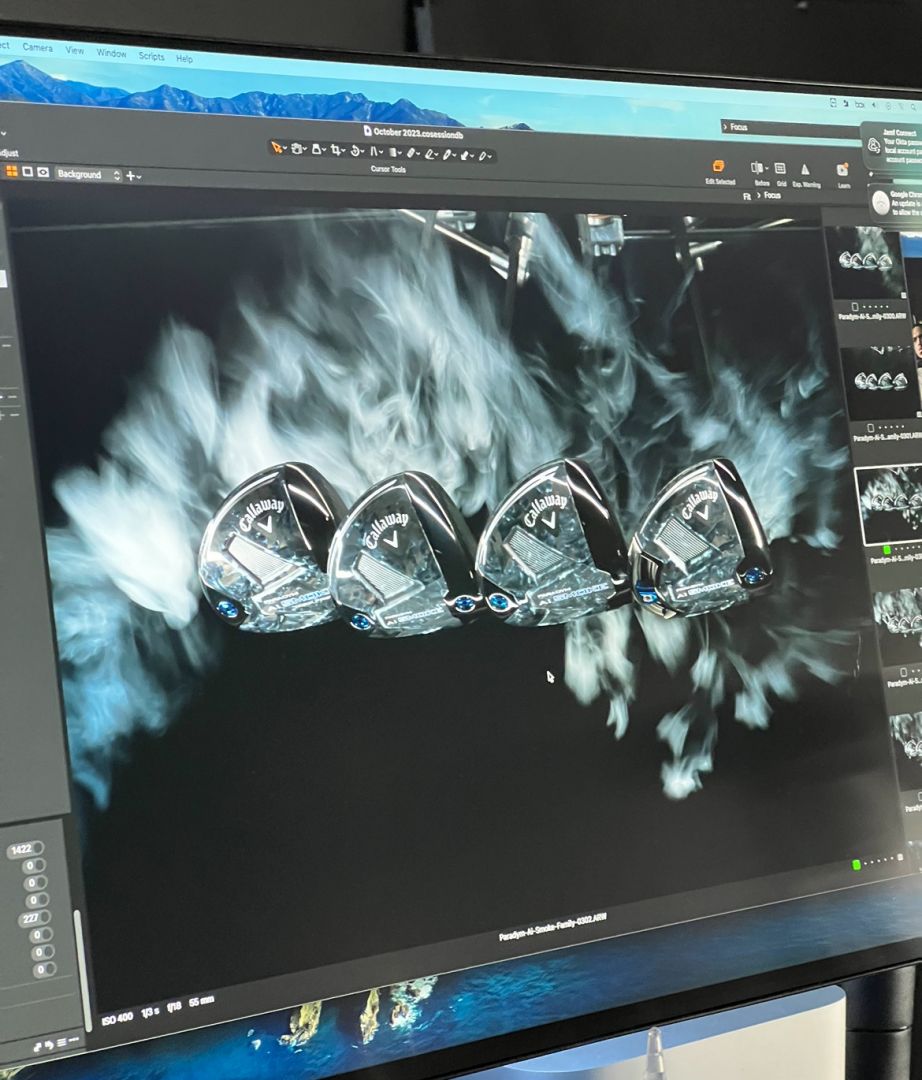The image size is (922, 1080).
Task: Click the green color tag in the viewer corner
Action: tap(856, 864)
